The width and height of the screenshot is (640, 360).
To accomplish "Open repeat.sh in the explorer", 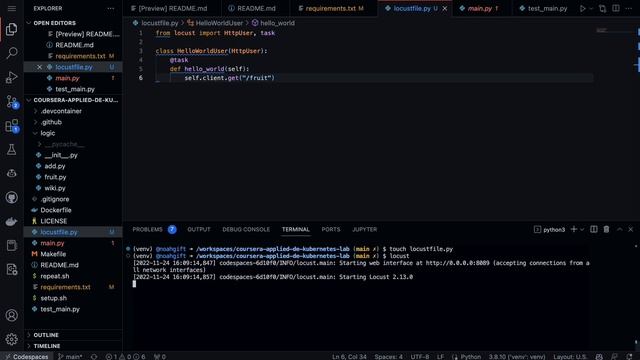I will click(55, 276).
